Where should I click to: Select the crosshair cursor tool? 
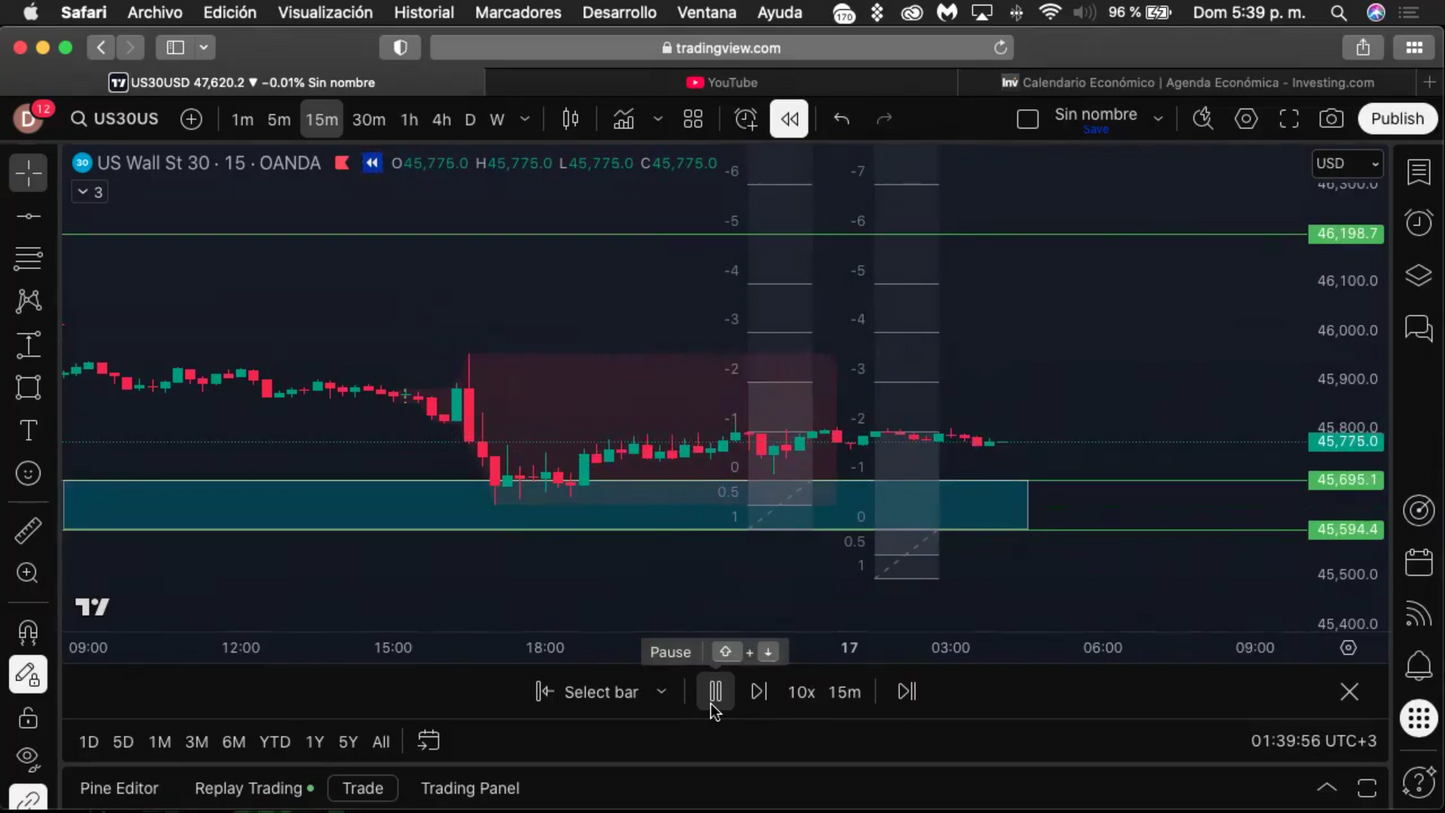[x=28, y=173]
